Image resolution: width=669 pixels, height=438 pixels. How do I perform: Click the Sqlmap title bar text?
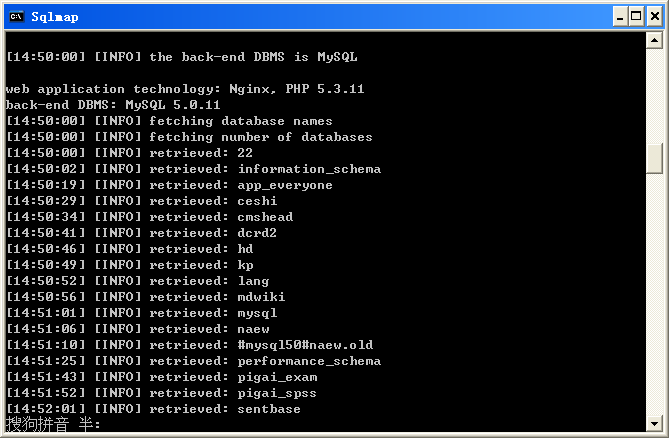[55, 17]
